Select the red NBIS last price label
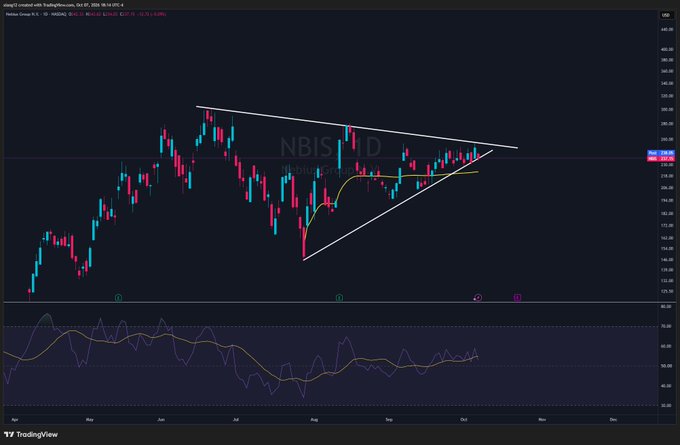Screen dimensions: 680x445 point(661,159)
